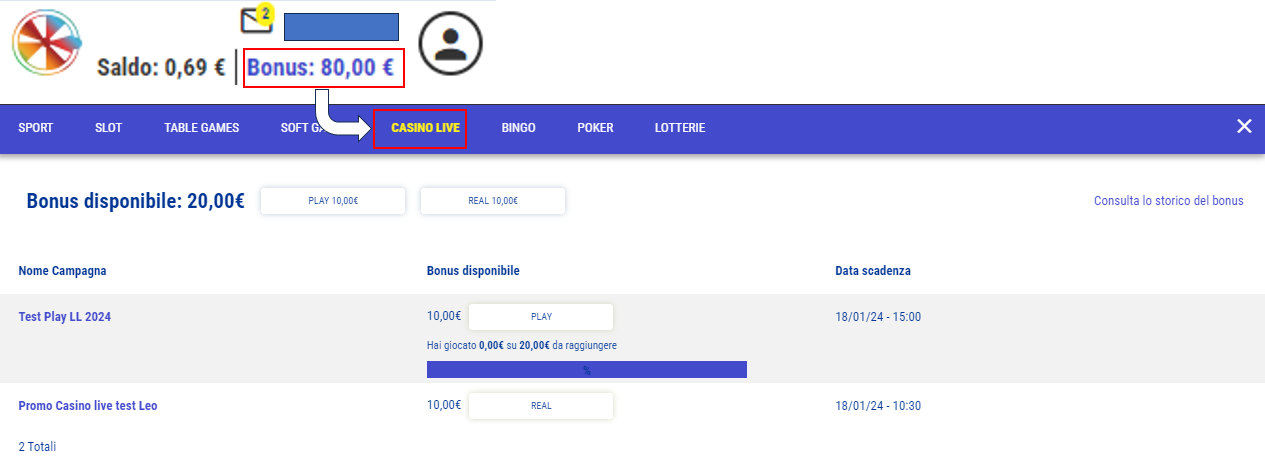This screenshot has width=1265, height=461.
Task: Open Promo Casino live test Leo campaign
Action: pyautogui.click(x=88, y=406)
